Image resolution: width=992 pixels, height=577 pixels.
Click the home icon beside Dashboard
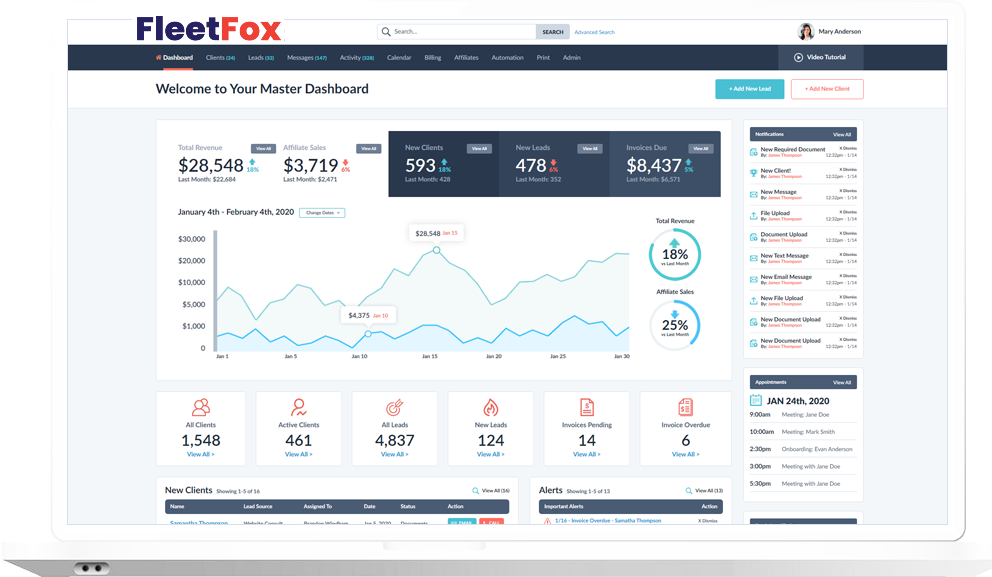pos(158,58)
